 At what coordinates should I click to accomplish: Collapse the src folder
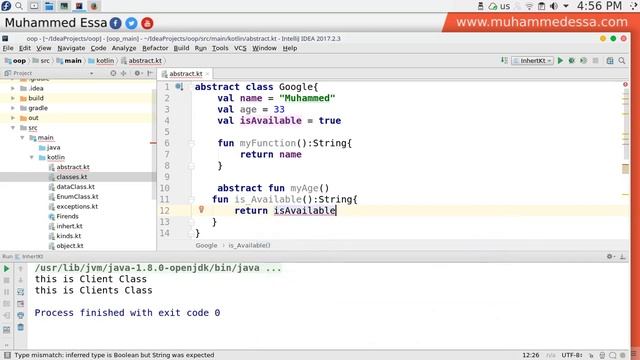click(13, 128)
